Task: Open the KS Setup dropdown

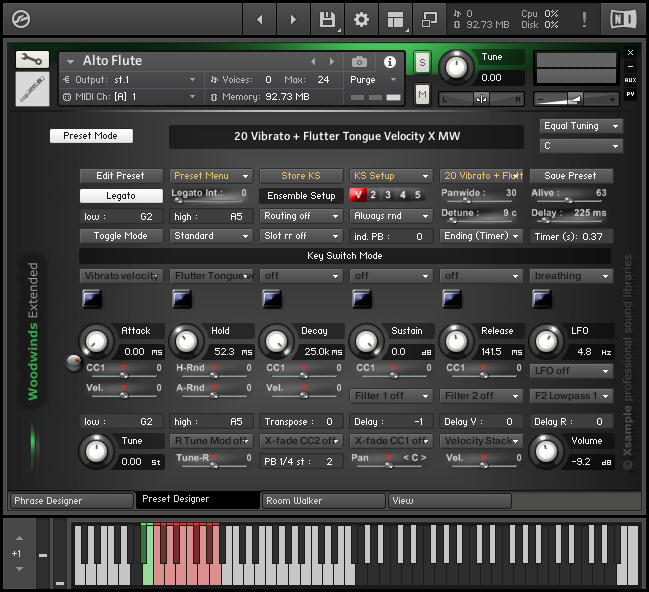Action: [391, 176]
